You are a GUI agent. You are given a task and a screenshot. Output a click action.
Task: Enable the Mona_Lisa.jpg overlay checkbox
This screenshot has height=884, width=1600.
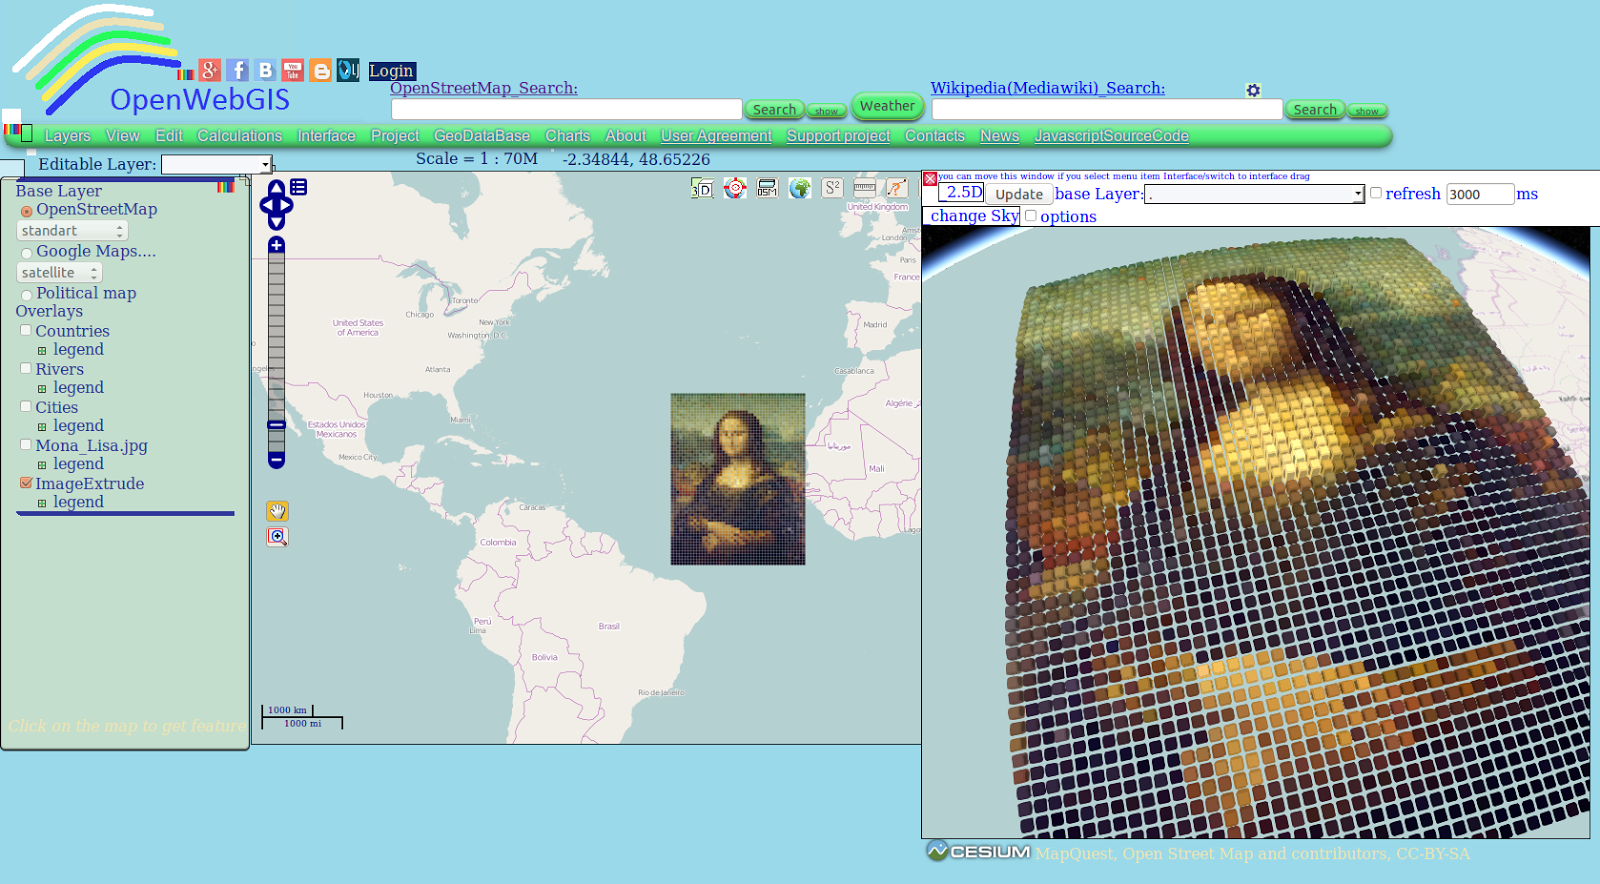pos(26,444)
